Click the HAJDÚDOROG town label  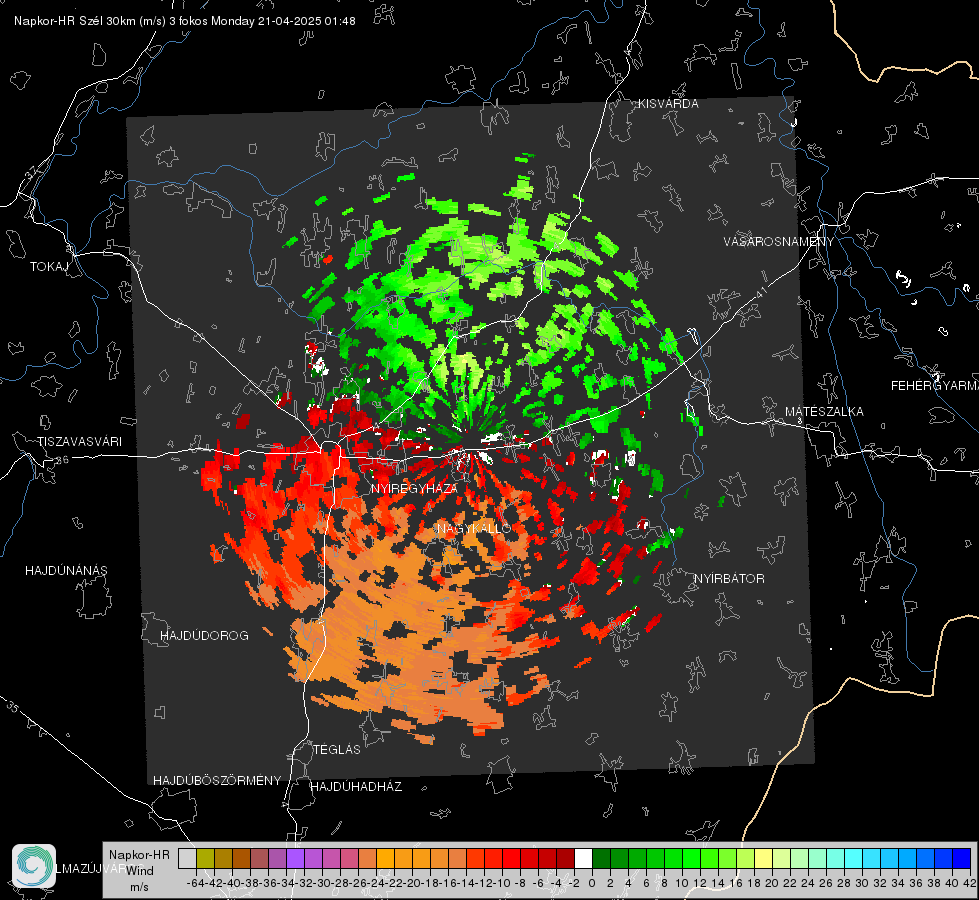pyautogui.click(x=204, y=636)
